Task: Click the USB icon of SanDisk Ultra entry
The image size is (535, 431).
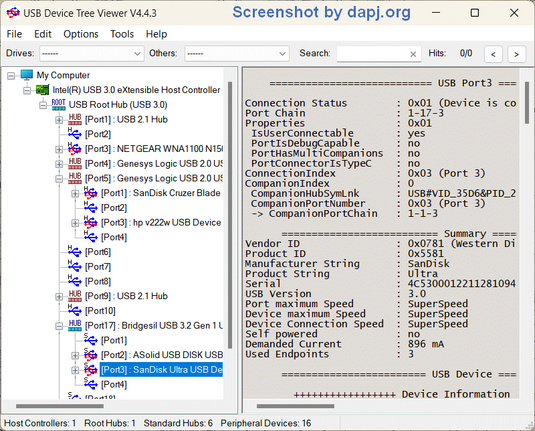Action: (91, 370)
